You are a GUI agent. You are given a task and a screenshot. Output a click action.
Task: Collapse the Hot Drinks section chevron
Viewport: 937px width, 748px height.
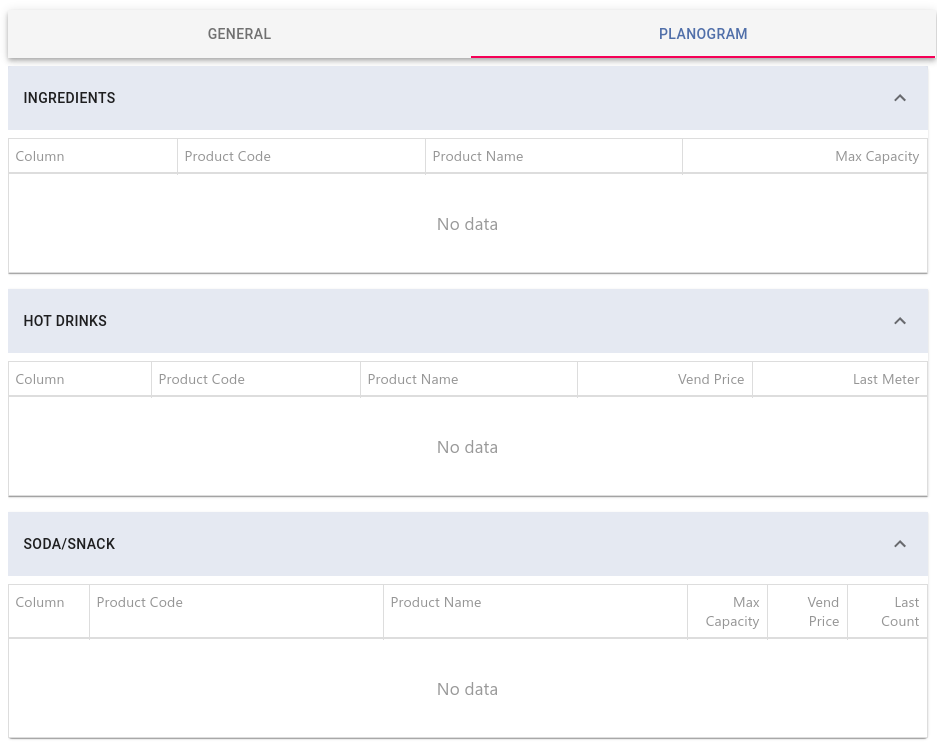tap(900, 321)
